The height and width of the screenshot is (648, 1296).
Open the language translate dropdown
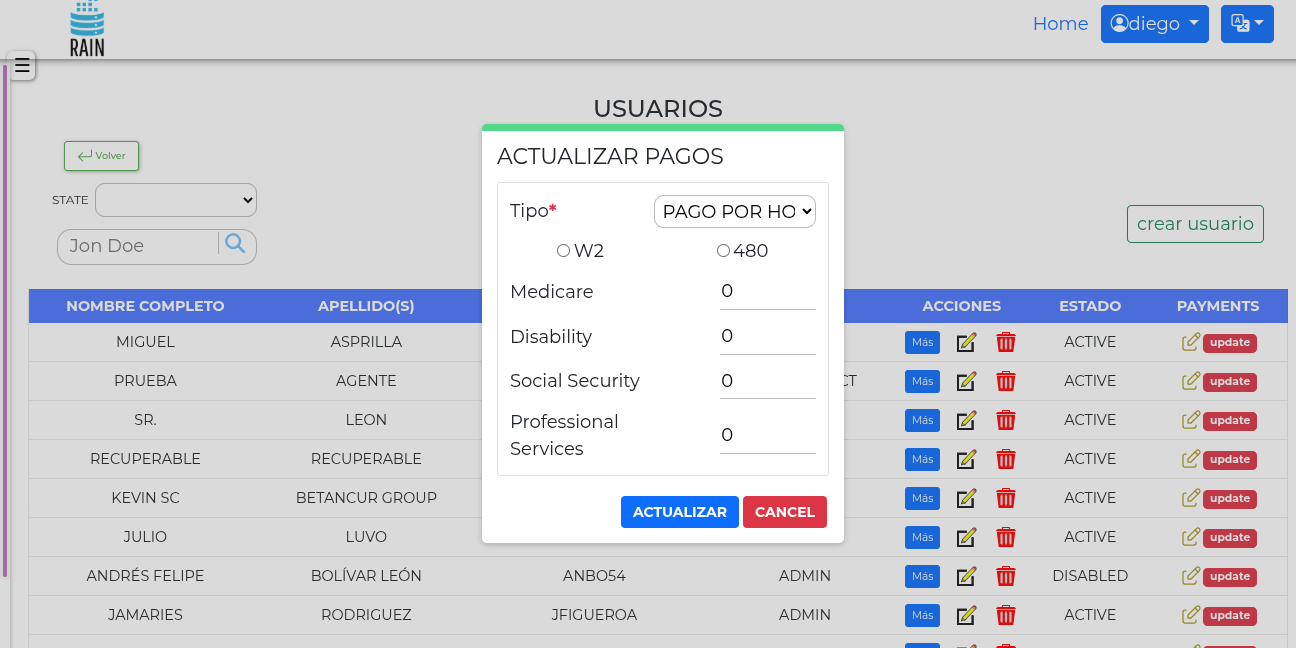tap(1246, 24)
